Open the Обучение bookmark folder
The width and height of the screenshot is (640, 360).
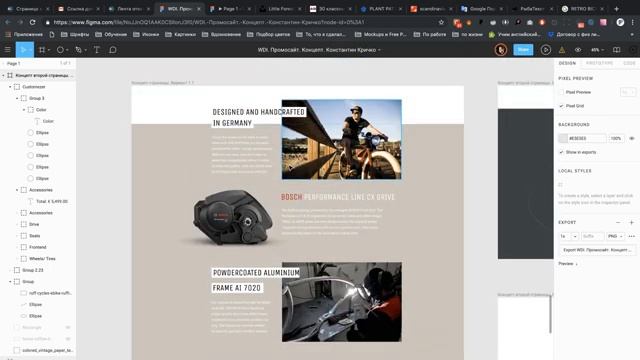click(111, 35)
